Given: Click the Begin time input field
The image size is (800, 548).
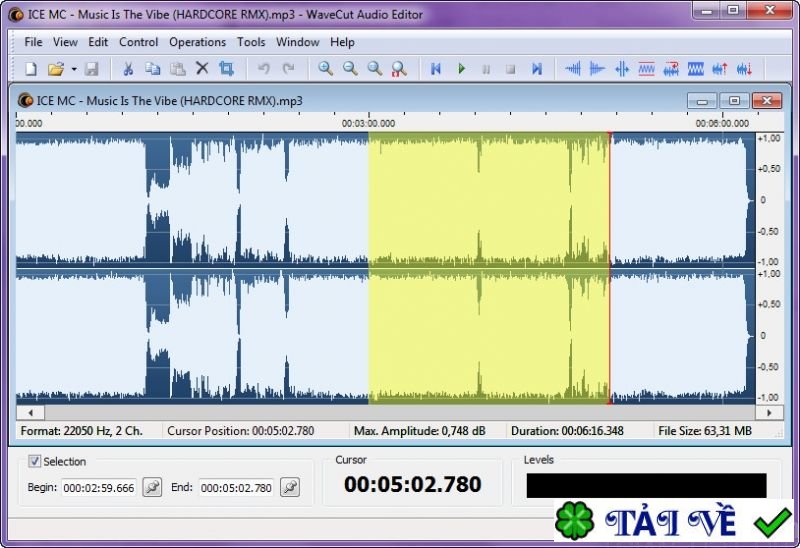Looking at the screenshot, I should pyautogui.click(x=99, y=488).
